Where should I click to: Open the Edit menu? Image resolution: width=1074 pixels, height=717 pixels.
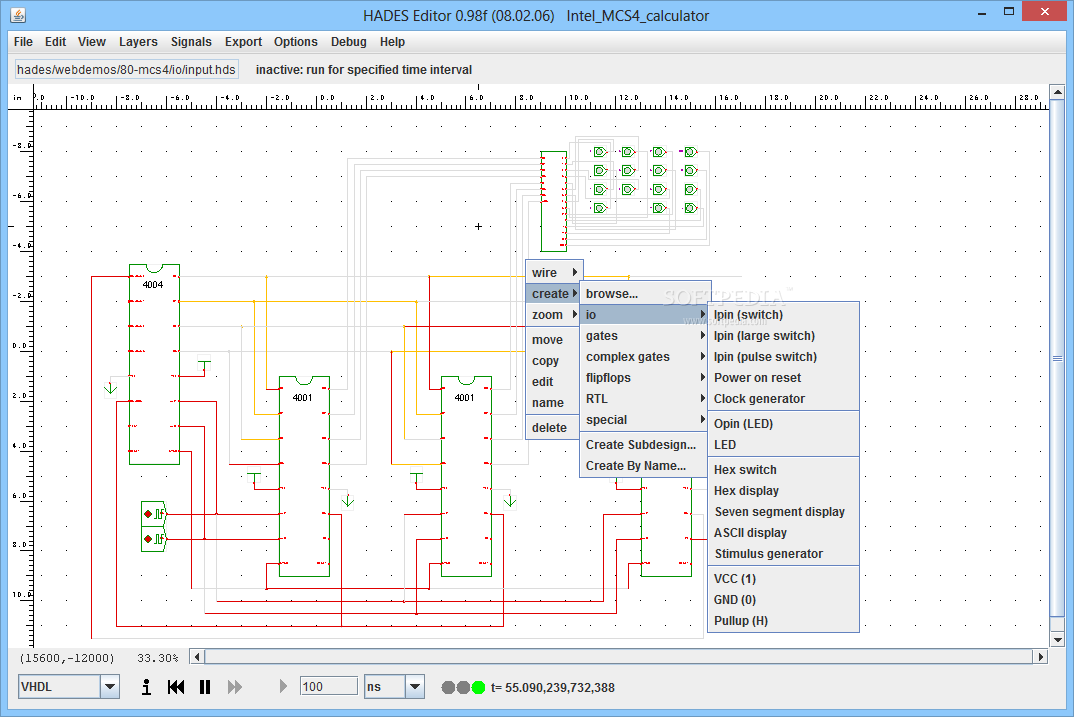55,42
